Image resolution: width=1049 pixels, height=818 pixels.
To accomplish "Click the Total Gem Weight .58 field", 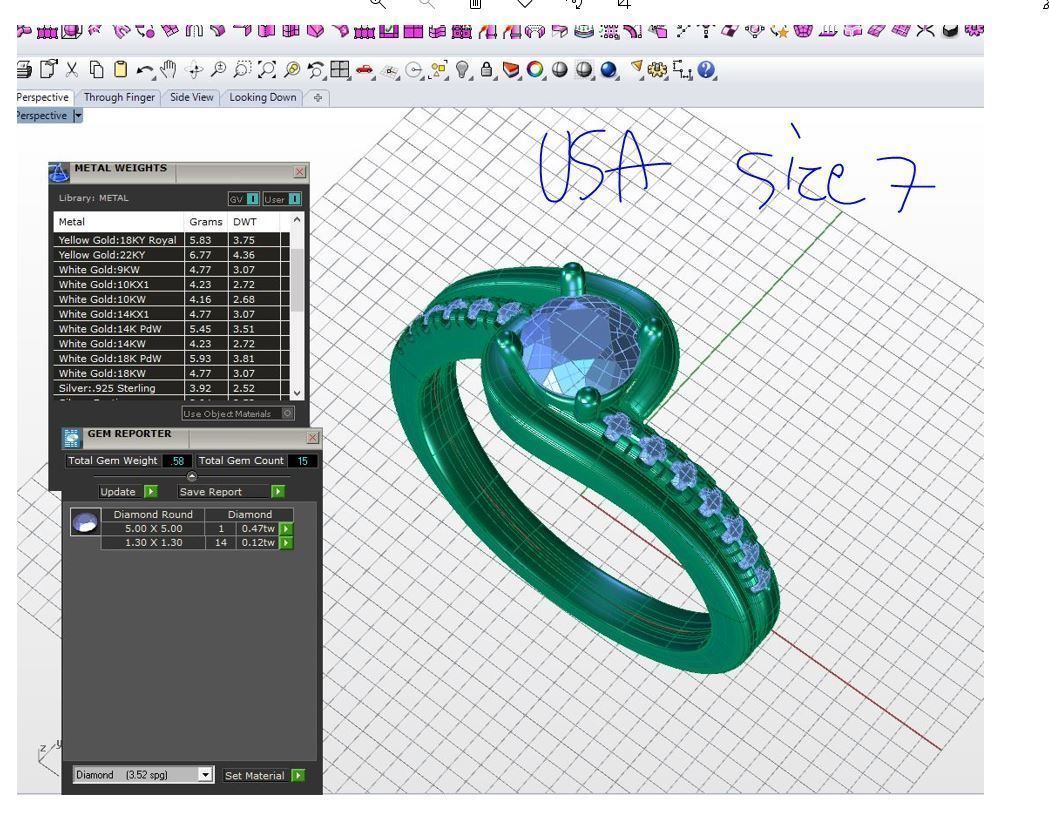I will (177, 461).
